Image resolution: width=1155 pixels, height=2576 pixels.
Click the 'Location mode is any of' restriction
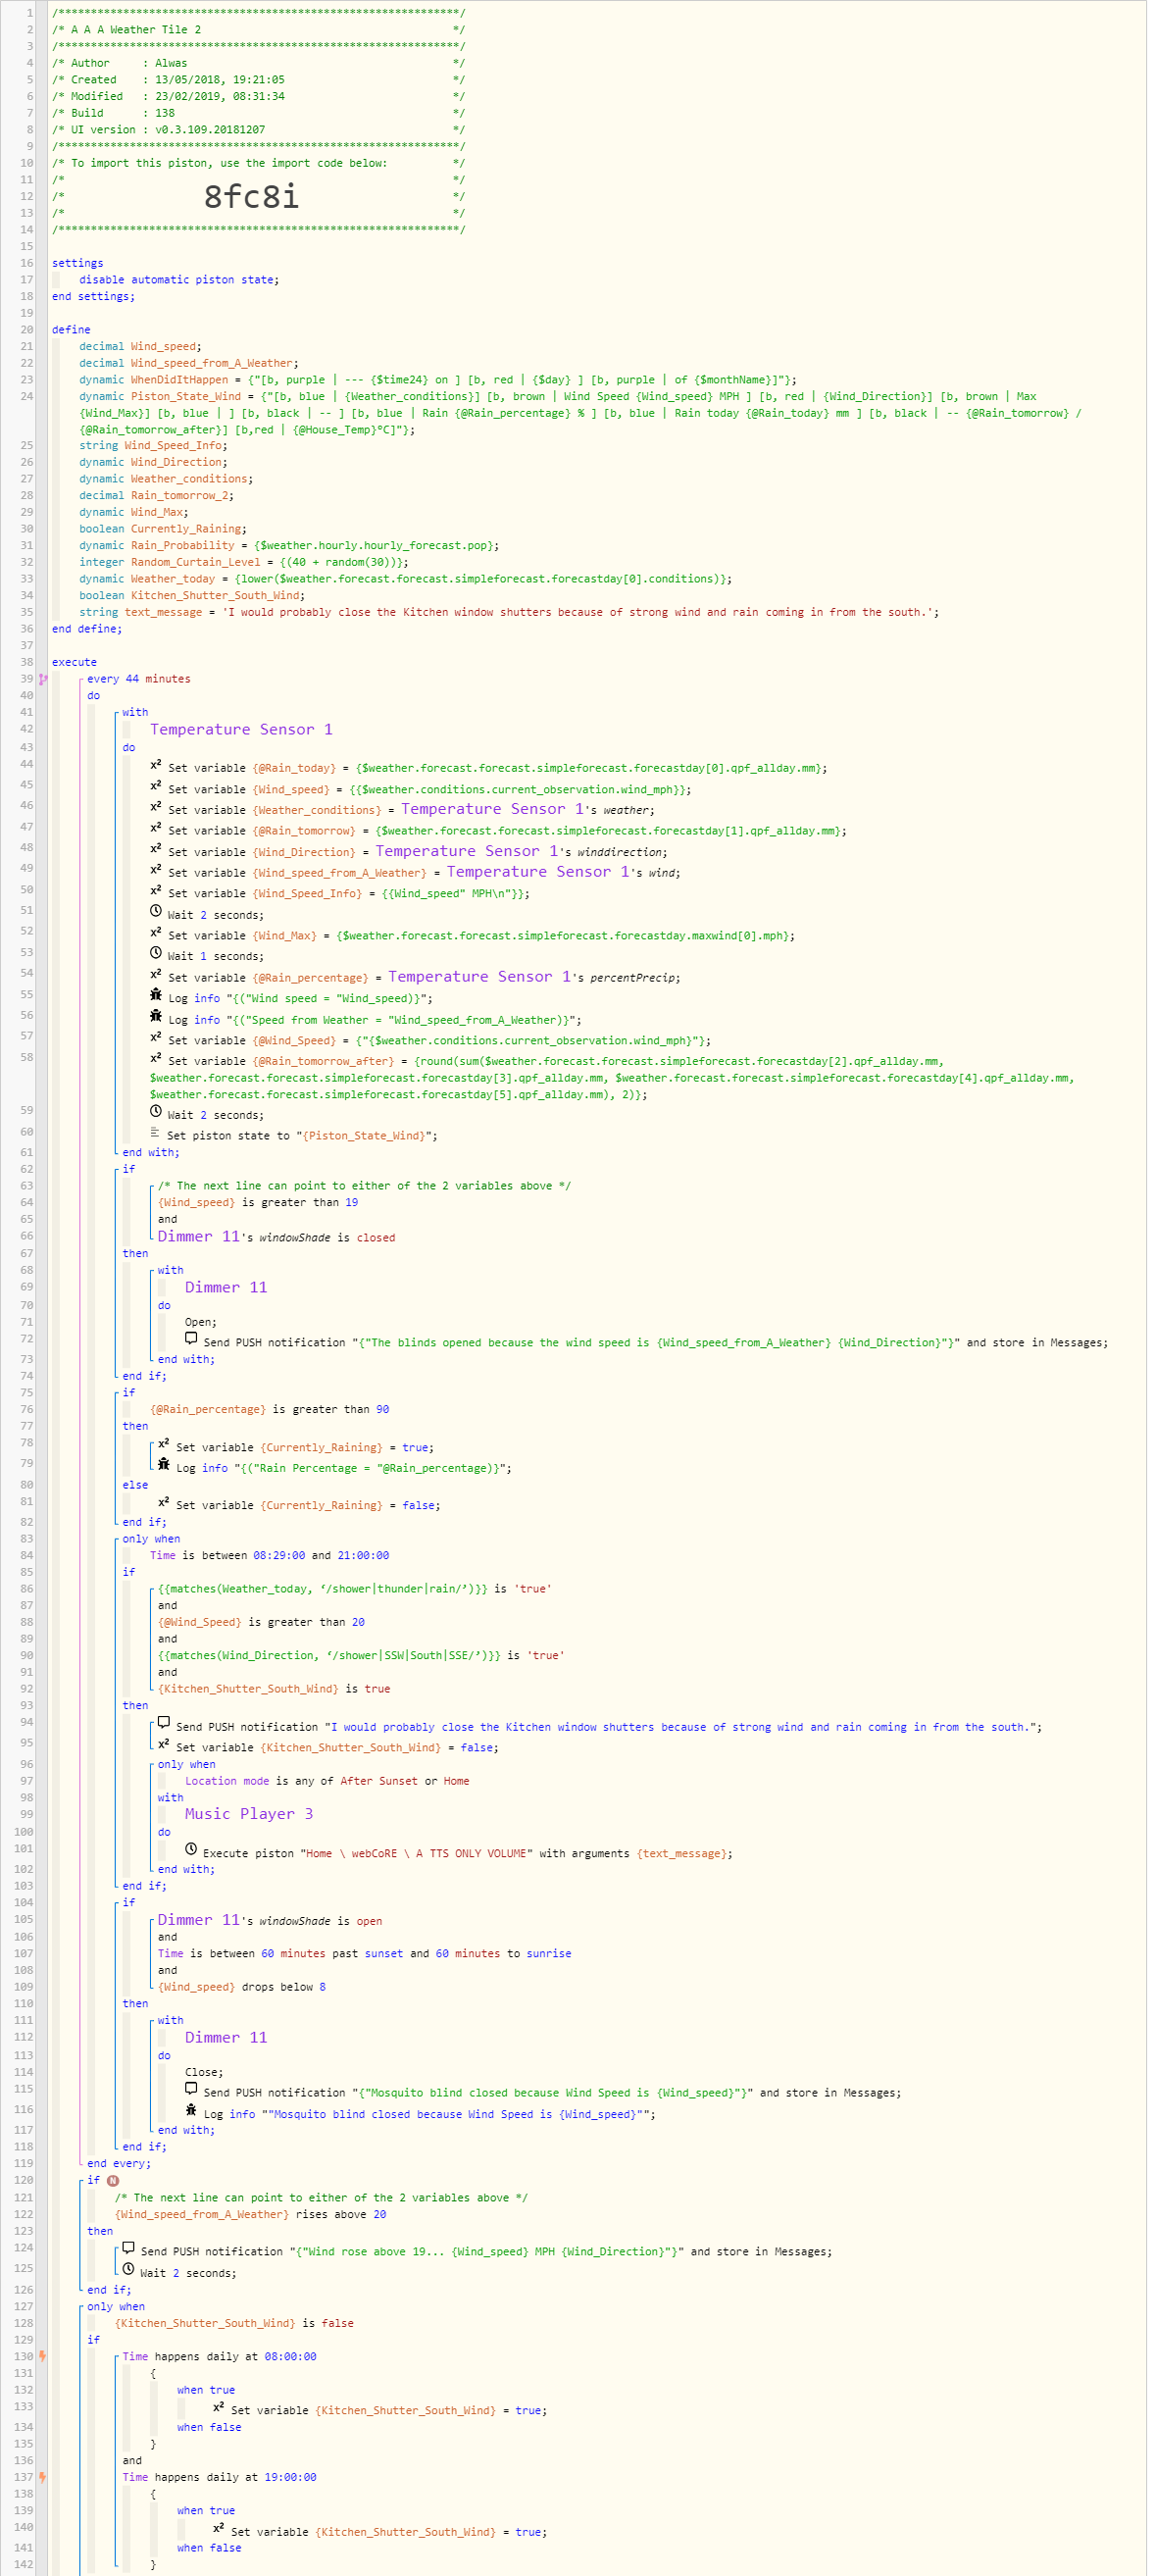(327, 1781)
